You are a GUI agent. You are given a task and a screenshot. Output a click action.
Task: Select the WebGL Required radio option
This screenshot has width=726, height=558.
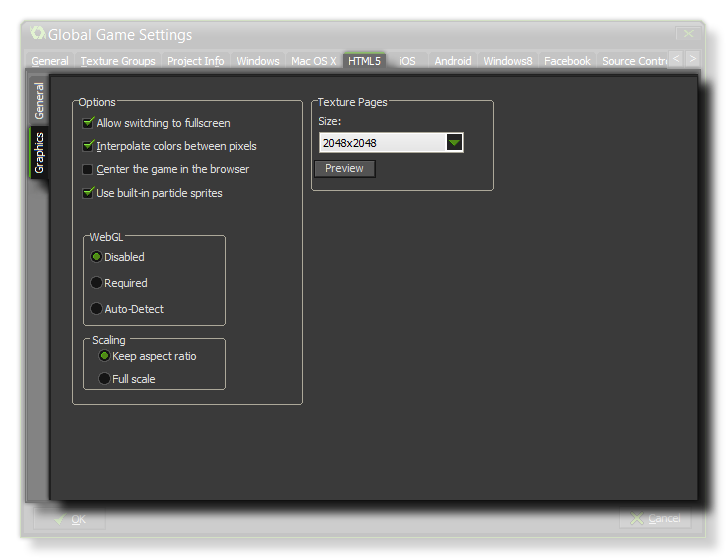pyautogui.click(x=97, y=283)
